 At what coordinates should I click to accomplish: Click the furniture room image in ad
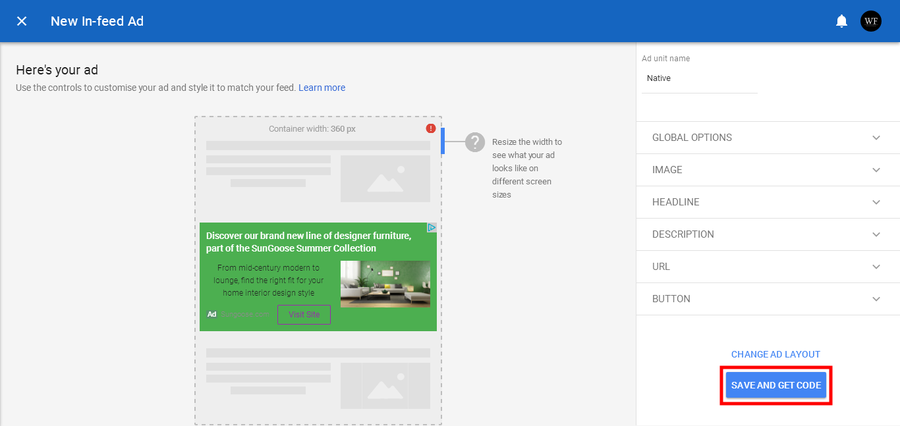click(385, 284)
